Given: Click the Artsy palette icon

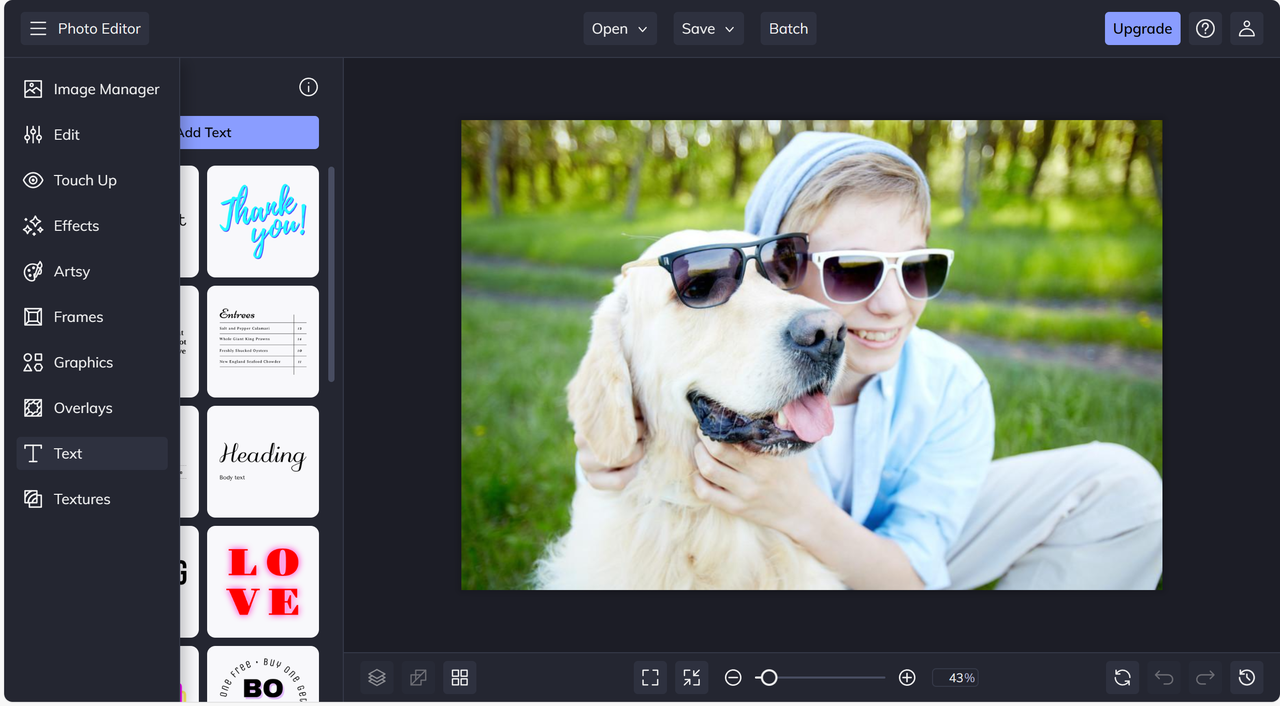Looking at the screenshot, I should pos(33,271).
